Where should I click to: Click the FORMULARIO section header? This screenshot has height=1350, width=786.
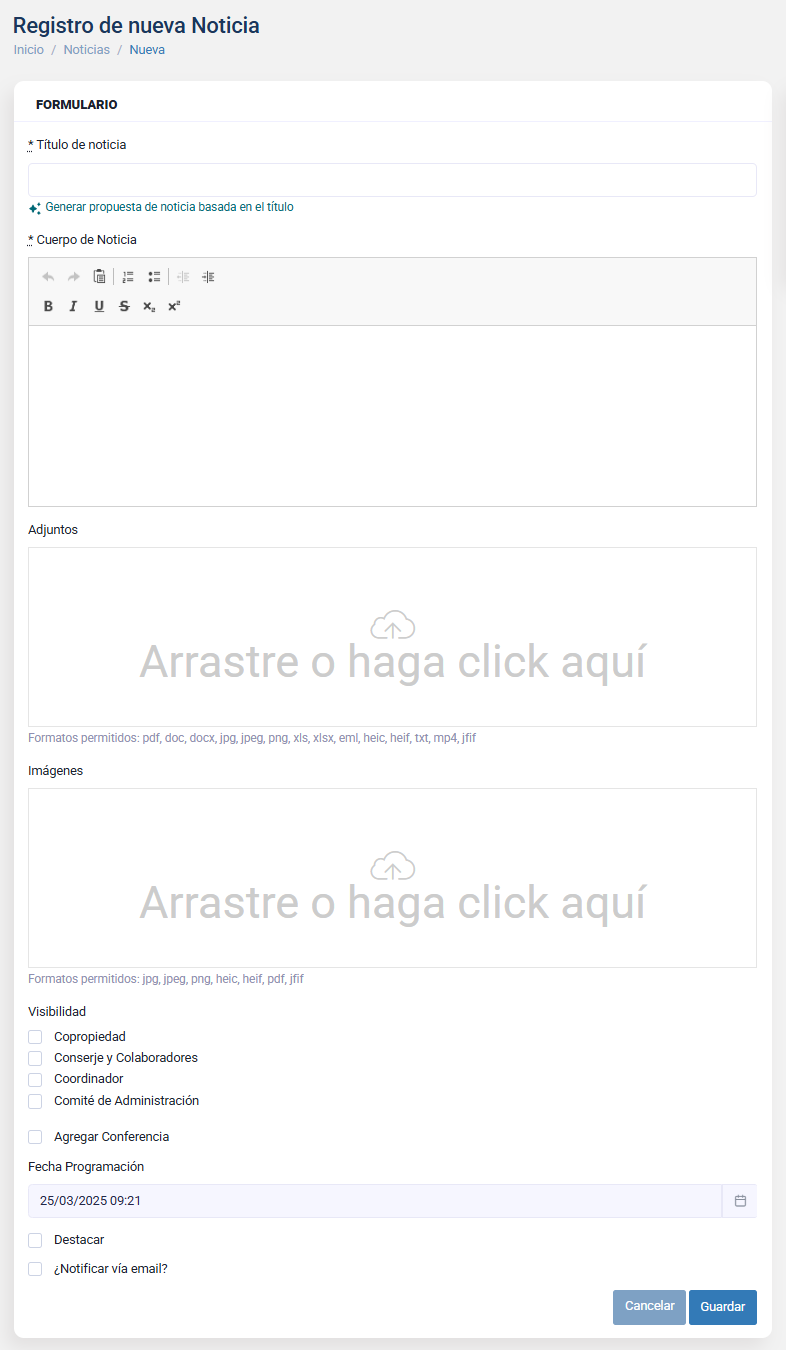(x=77, y=104)
